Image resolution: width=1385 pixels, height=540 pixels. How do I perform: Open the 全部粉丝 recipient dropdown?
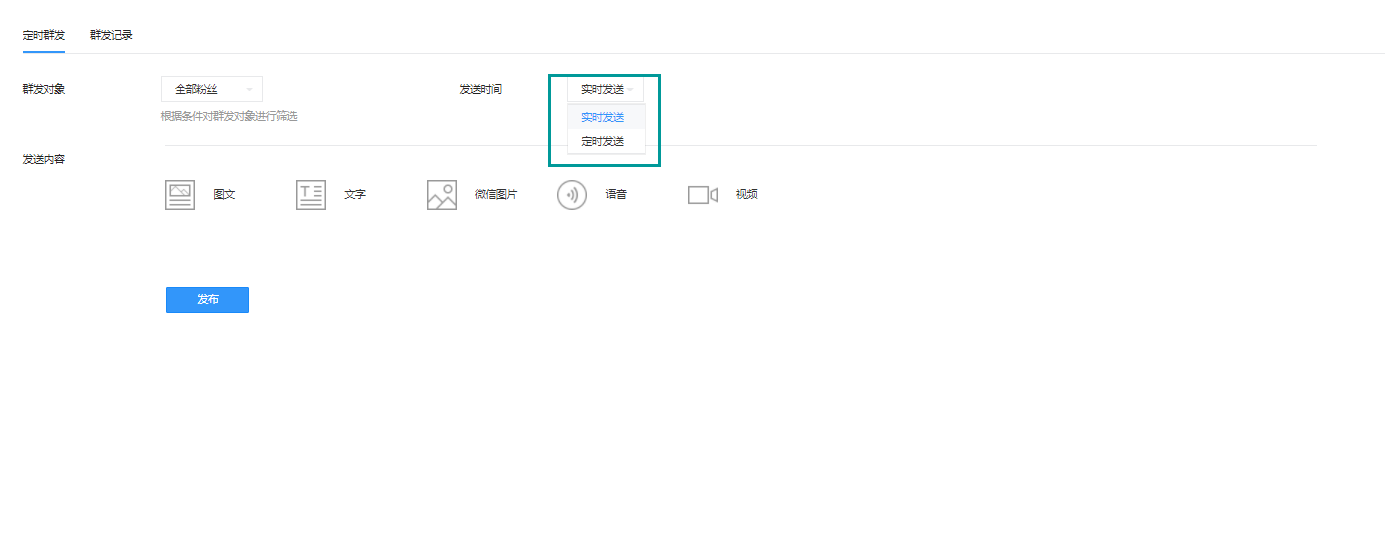pyautogui.click(x=212, y=89)
